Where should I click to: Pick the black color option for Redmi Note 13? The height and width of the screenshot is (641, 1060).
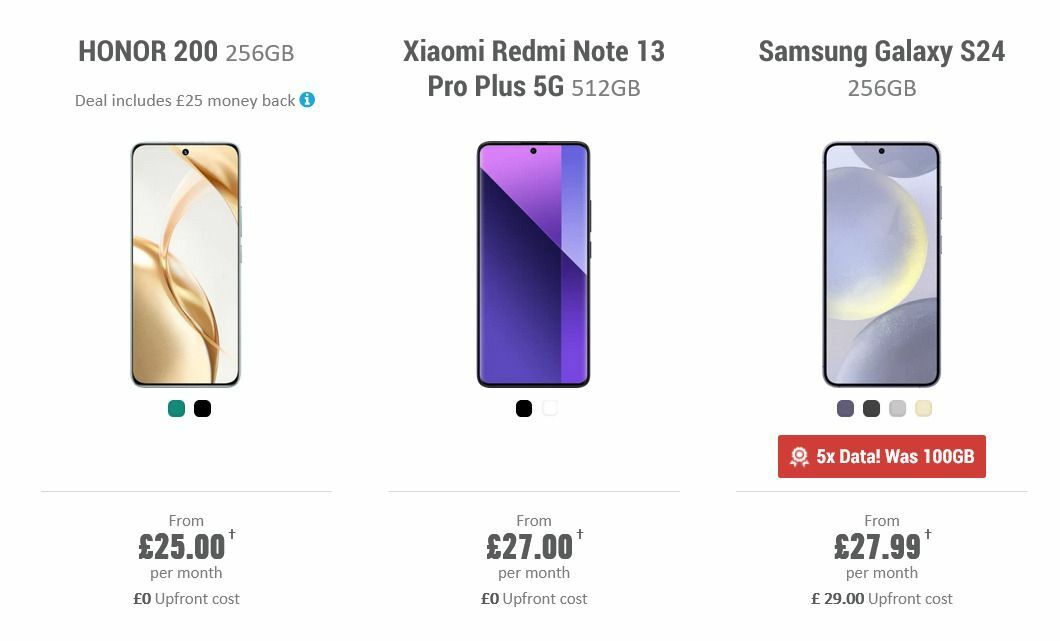tap(523, 408)
